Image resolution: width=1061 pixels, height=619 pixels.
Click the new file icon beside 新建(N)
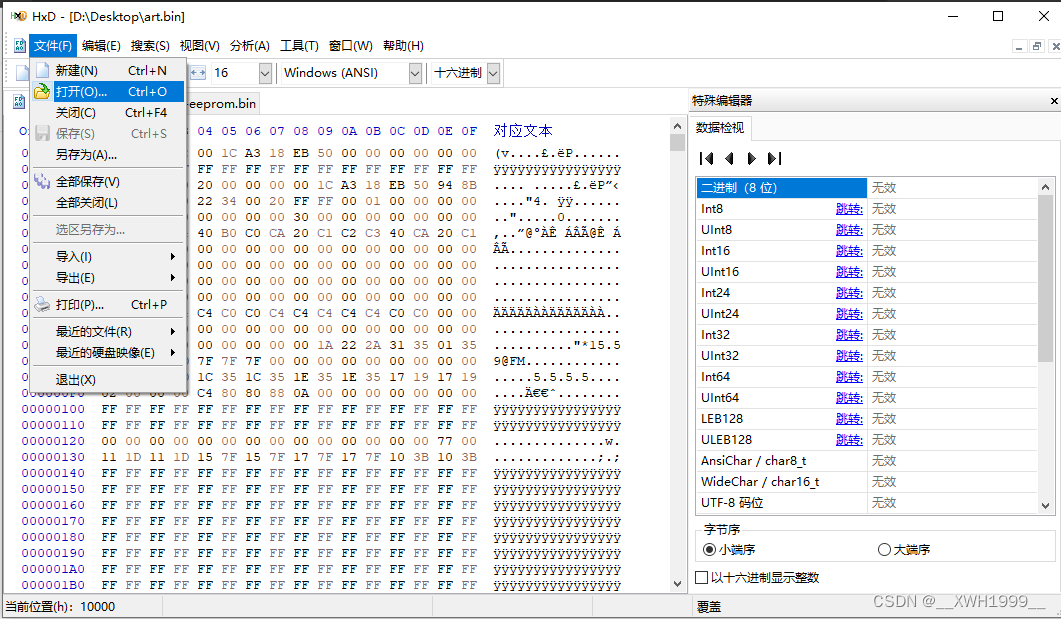(x=43, y=70)
